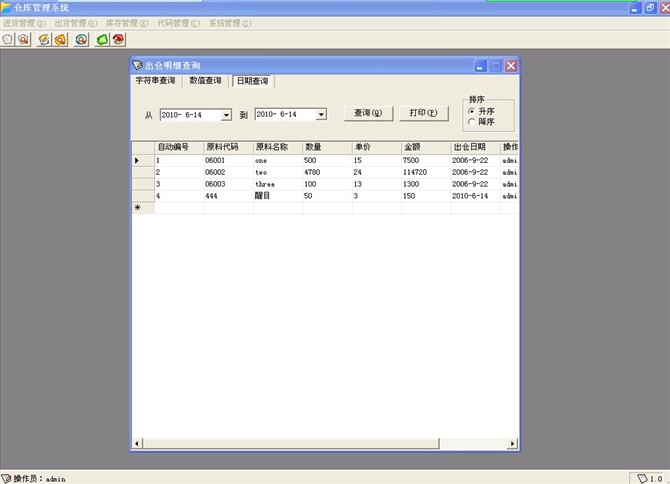Select row selector for record 2

143,173
